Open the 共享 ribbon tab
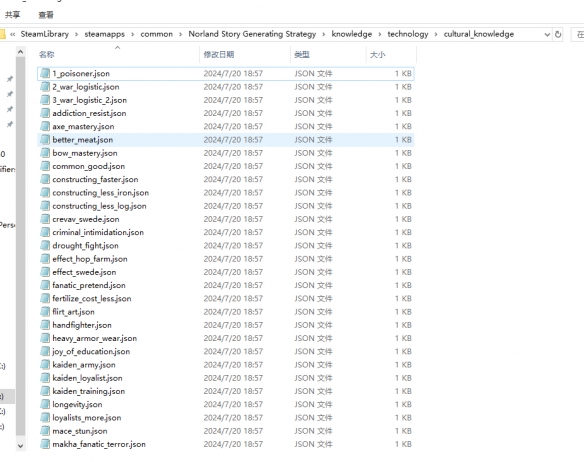 [13, 15]
